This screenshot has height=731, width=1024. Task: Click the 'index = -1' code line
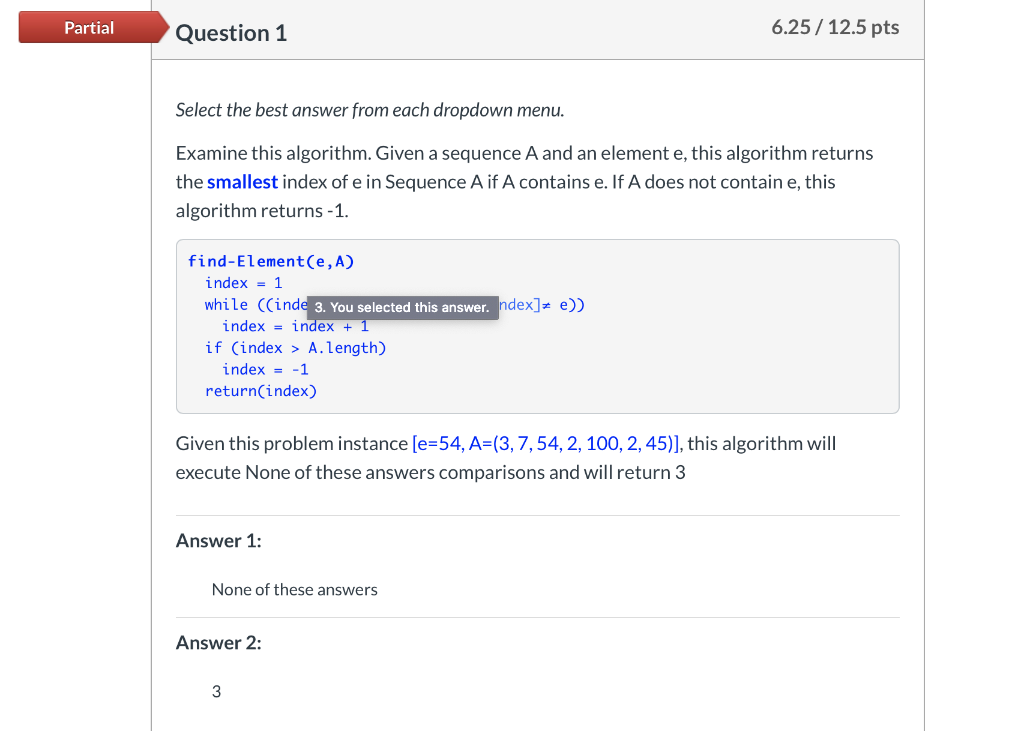[265, 370]
